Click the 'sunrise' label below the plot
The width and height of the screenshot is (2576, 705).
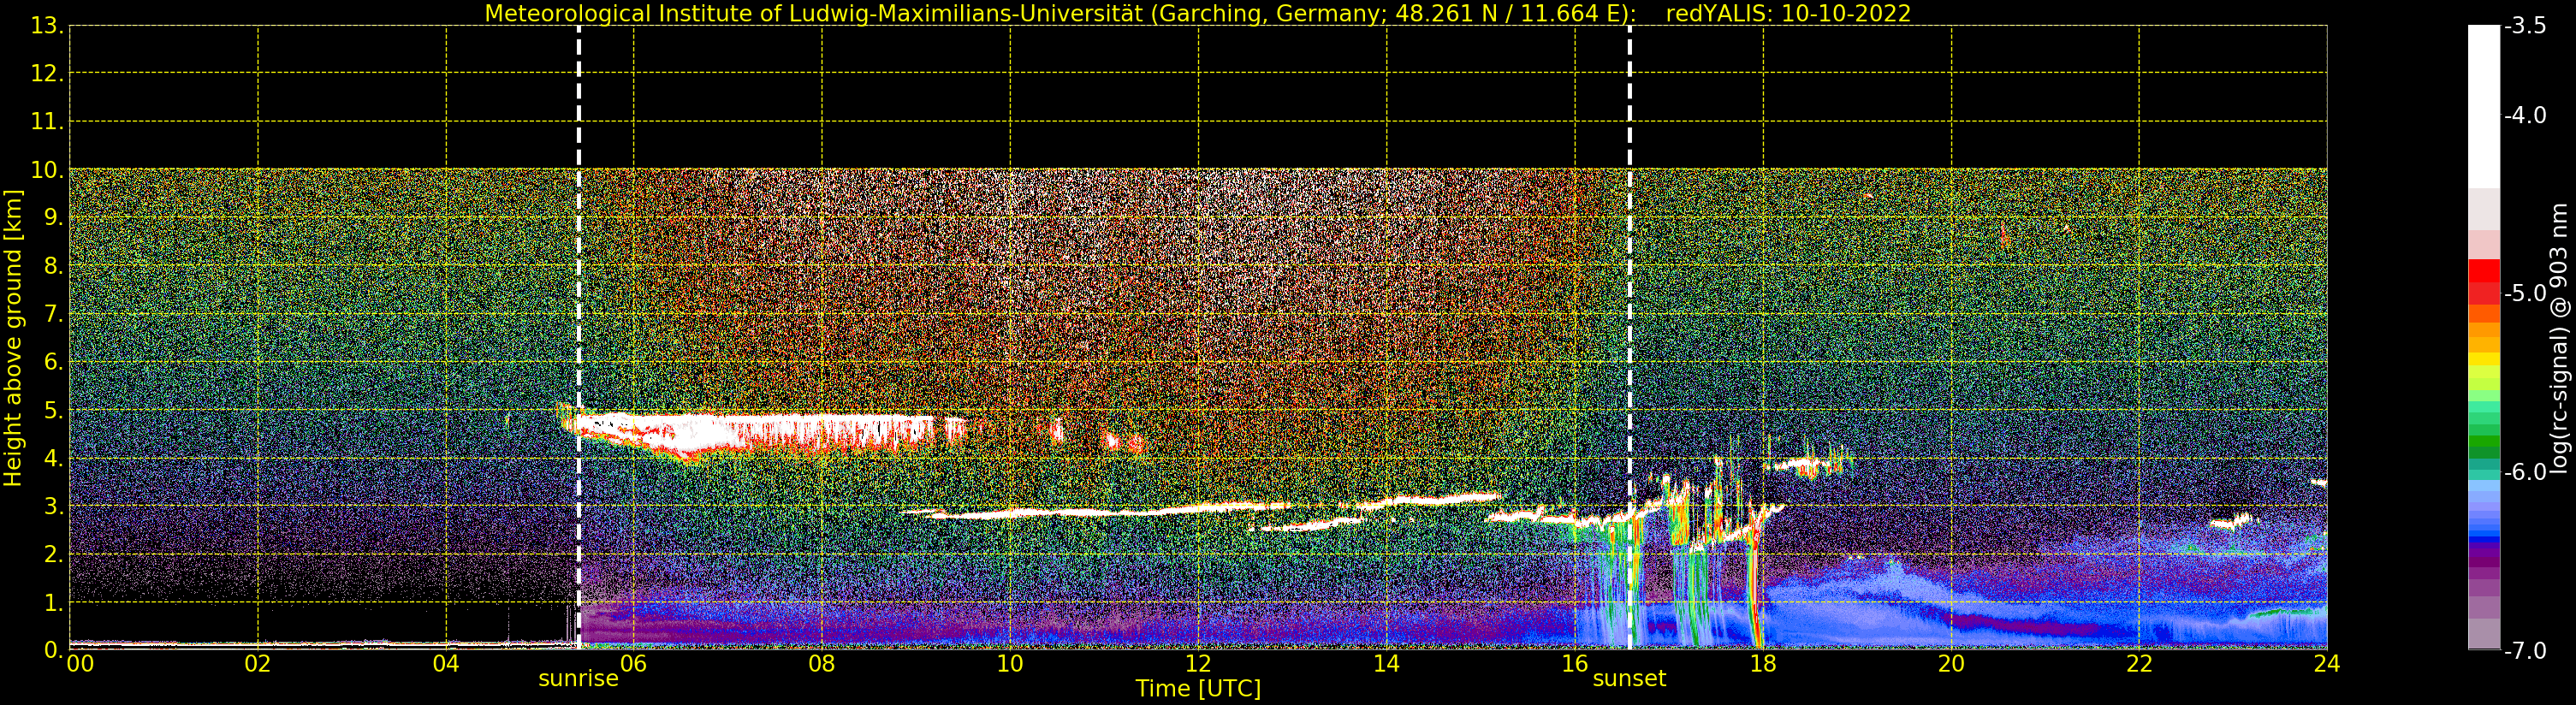click(x=578, y=678)
